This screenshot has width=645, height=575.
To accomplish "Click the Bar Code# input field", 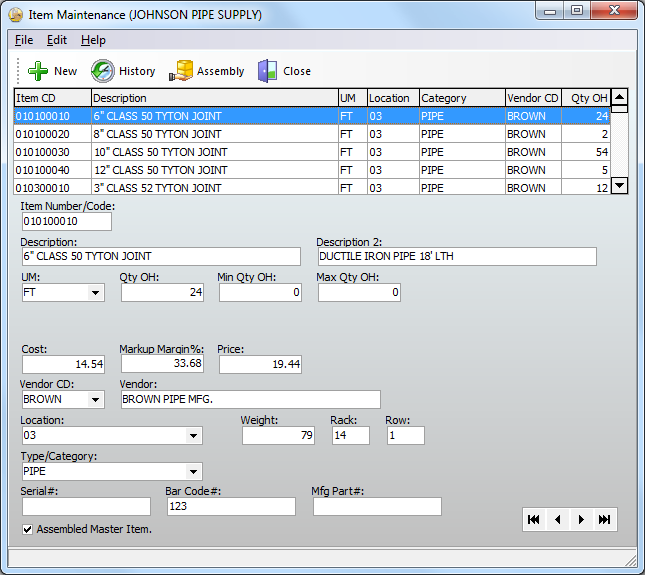I will tap(230, 507).
